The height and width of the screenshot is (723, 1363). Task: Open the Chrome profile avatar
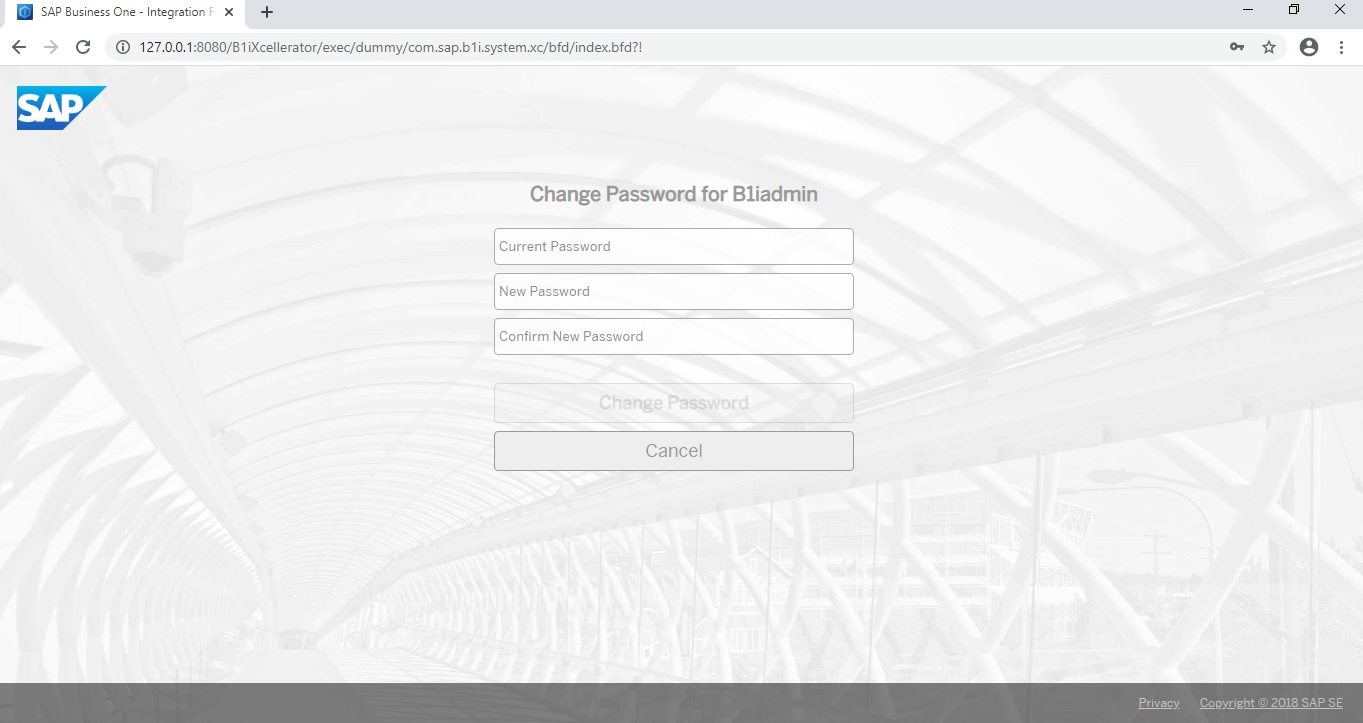[x=1309, y=47]
